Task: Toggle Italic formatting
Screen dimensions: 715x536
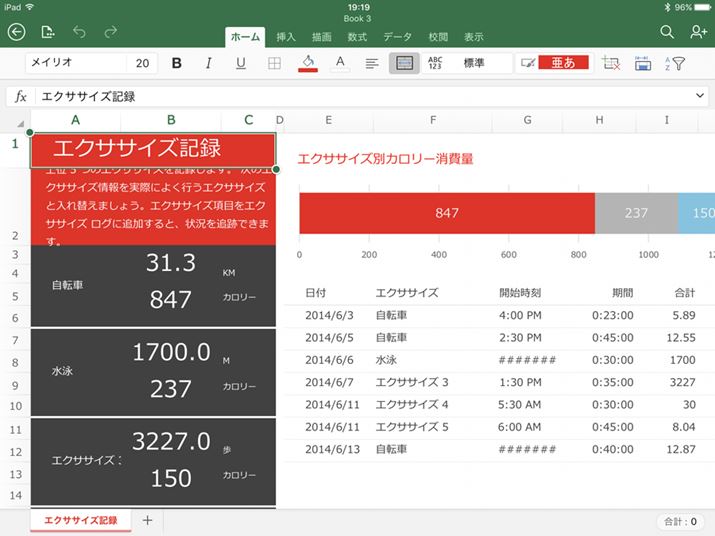Action: tap(208, 63)
